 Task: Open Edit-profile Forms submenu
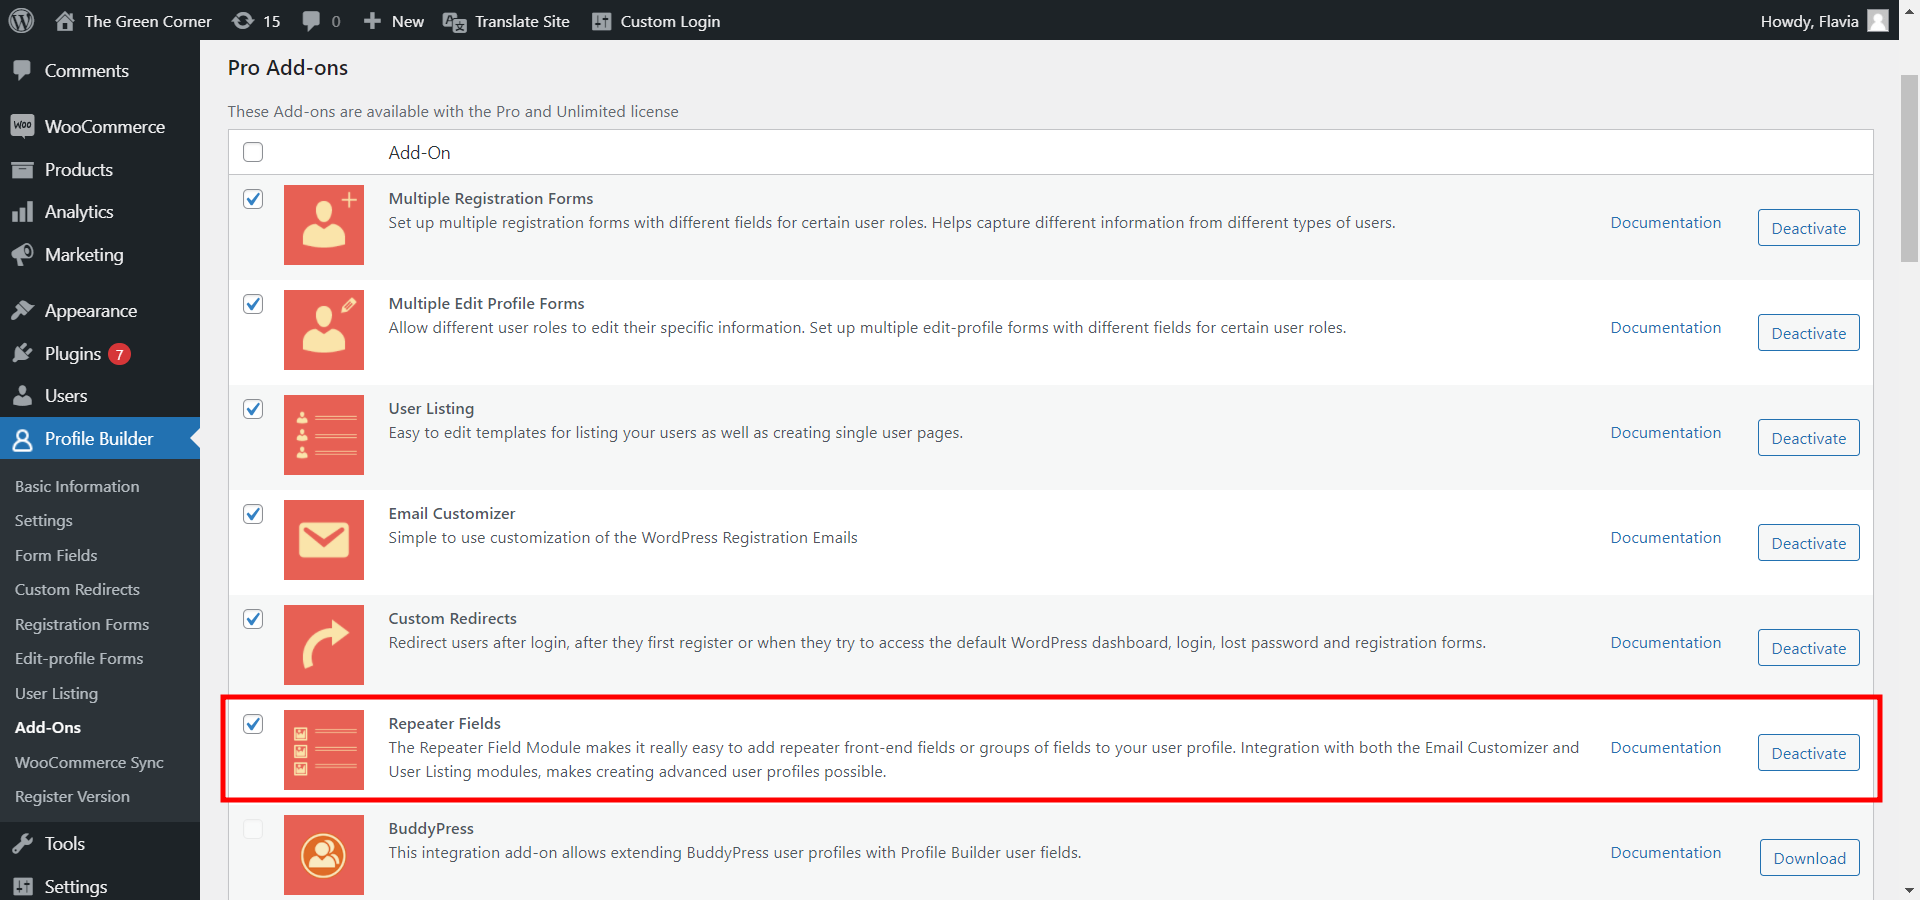click(x=79, y=658)
